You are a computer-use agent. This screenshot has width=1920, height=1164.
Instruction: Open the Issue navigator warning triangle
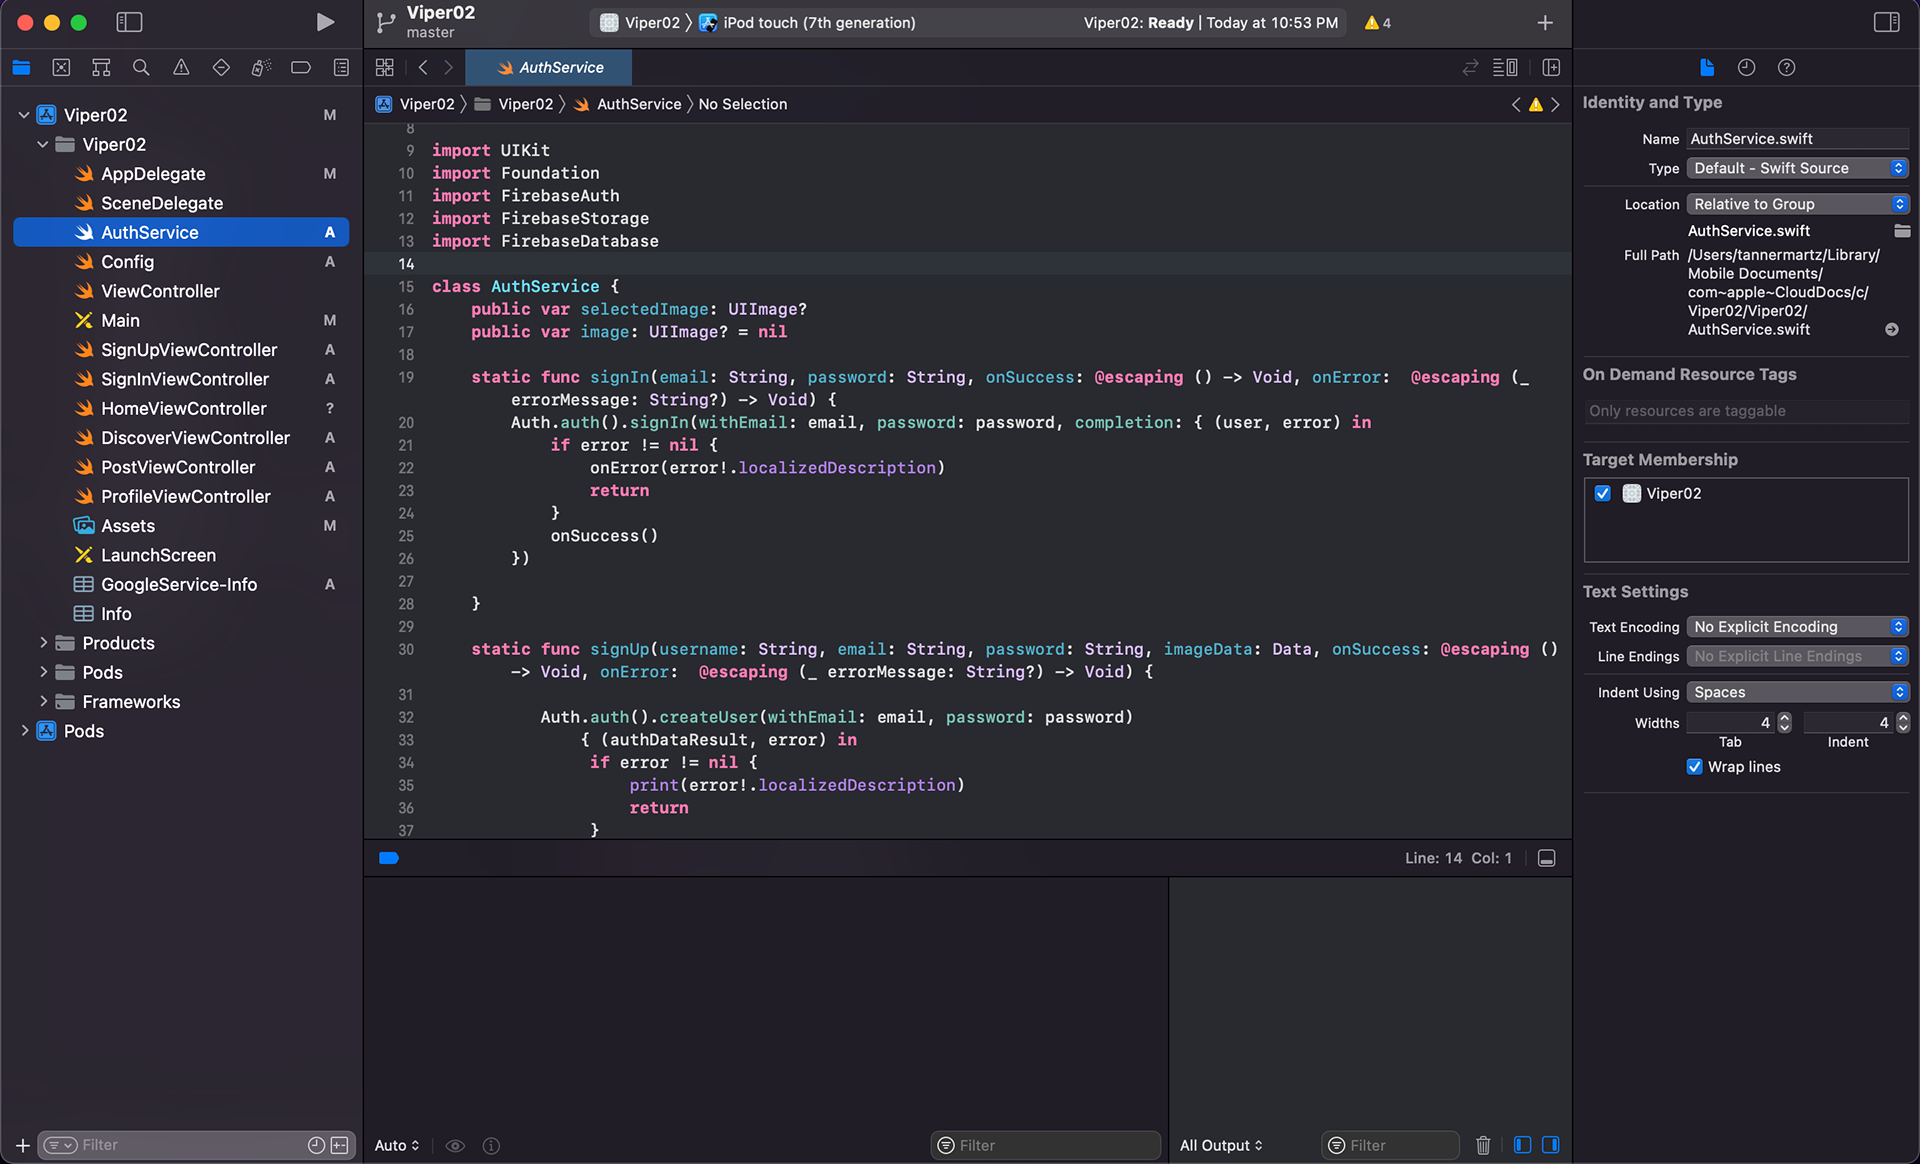(181, 67)
